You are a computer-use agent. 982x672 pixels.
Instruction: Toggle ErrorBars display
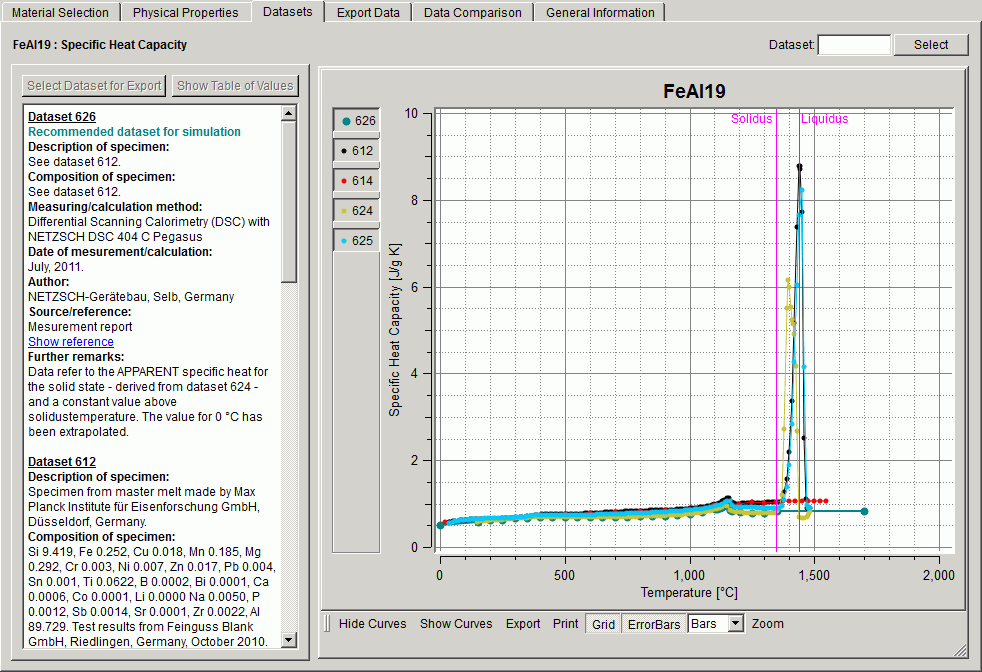[x=653, y=624]
